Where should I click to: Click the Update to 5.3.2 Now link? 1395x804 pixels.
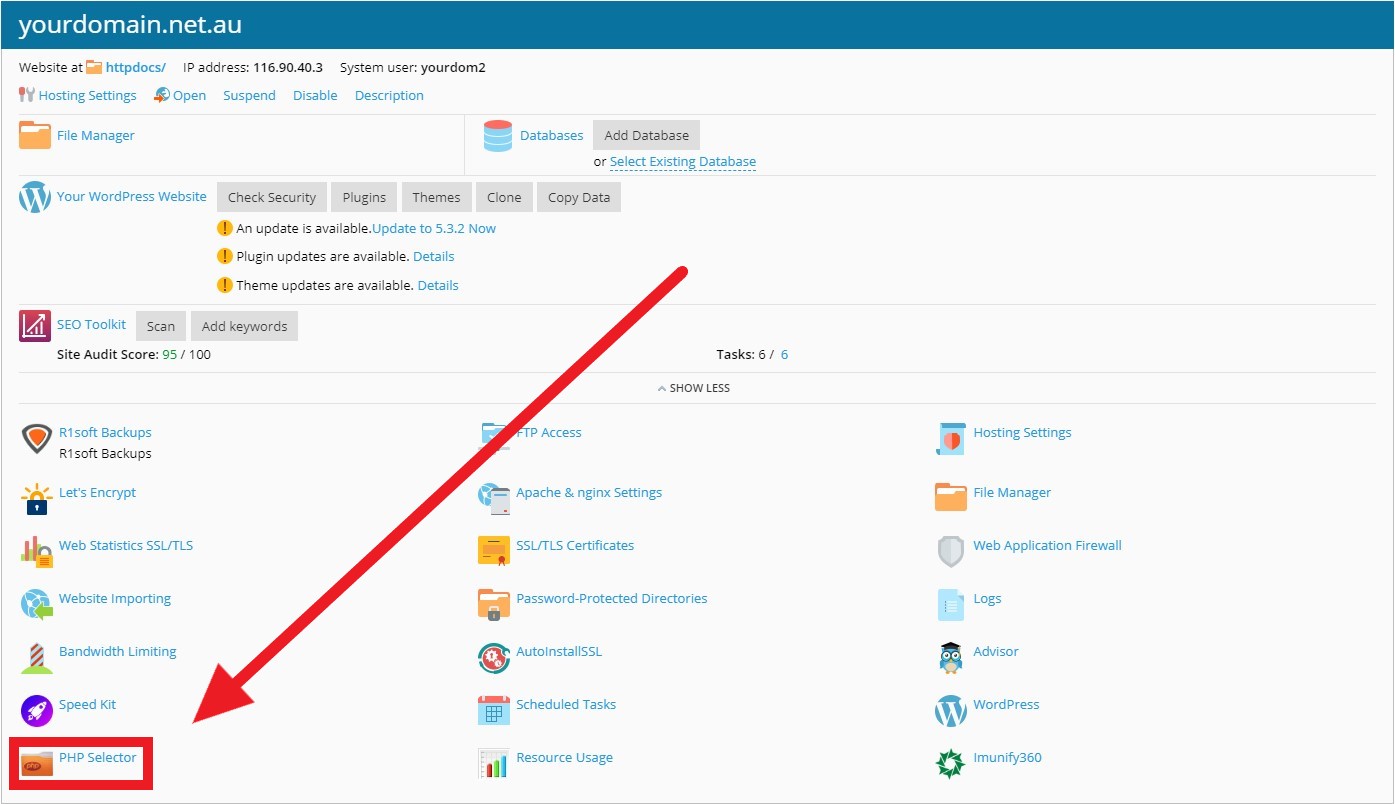(x=434, y=228)
